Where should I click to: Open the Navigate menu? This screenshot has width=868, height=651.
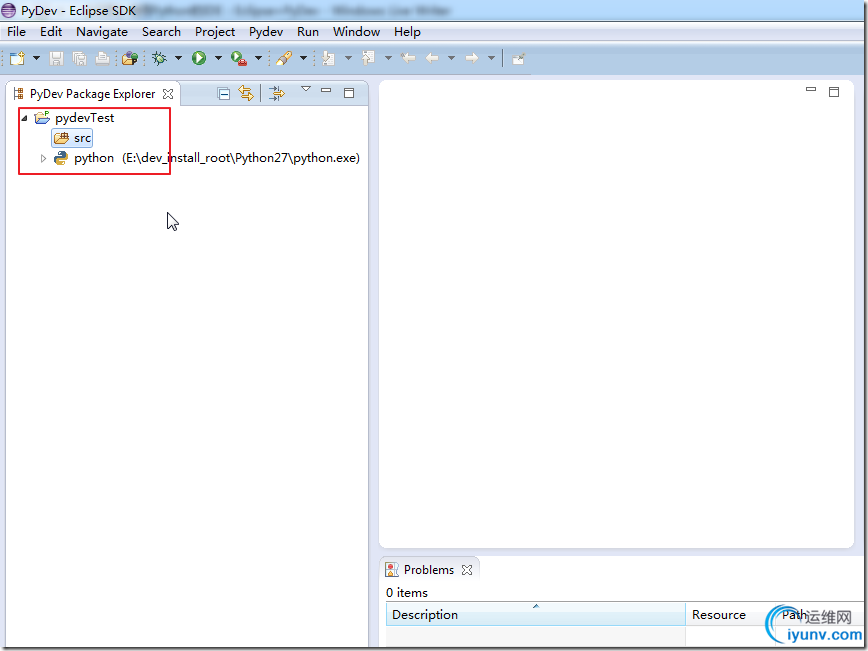tap(102, 32)
